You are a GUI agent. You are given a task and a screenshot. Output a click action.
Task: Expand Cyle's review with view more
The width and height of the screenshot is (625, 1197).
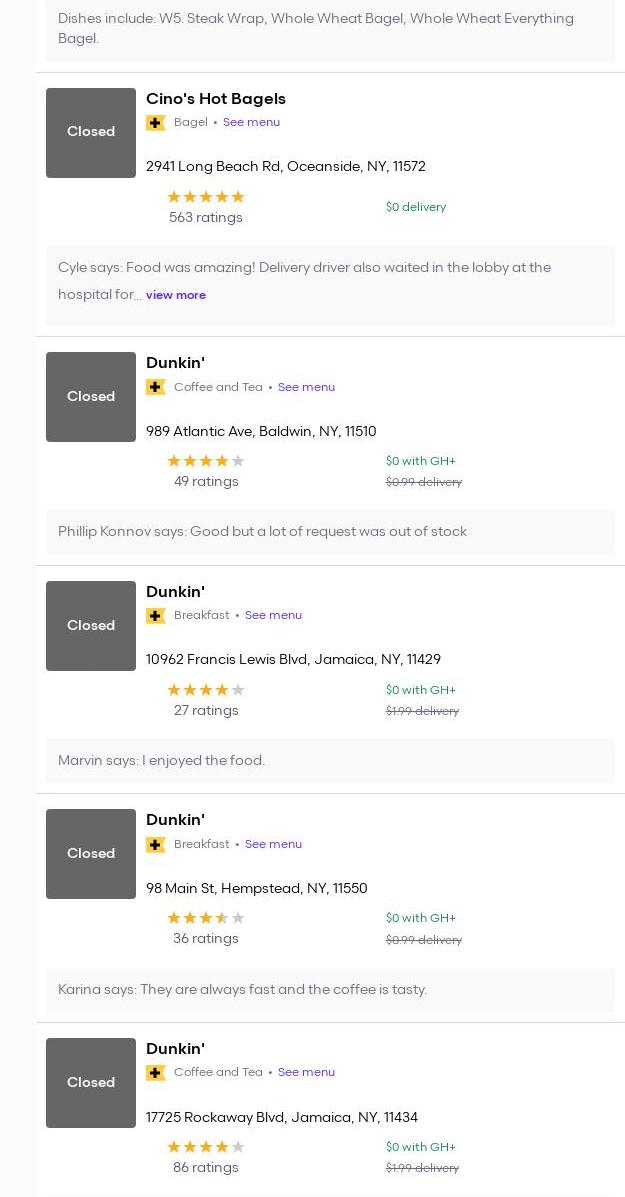[x=176, y=295]
